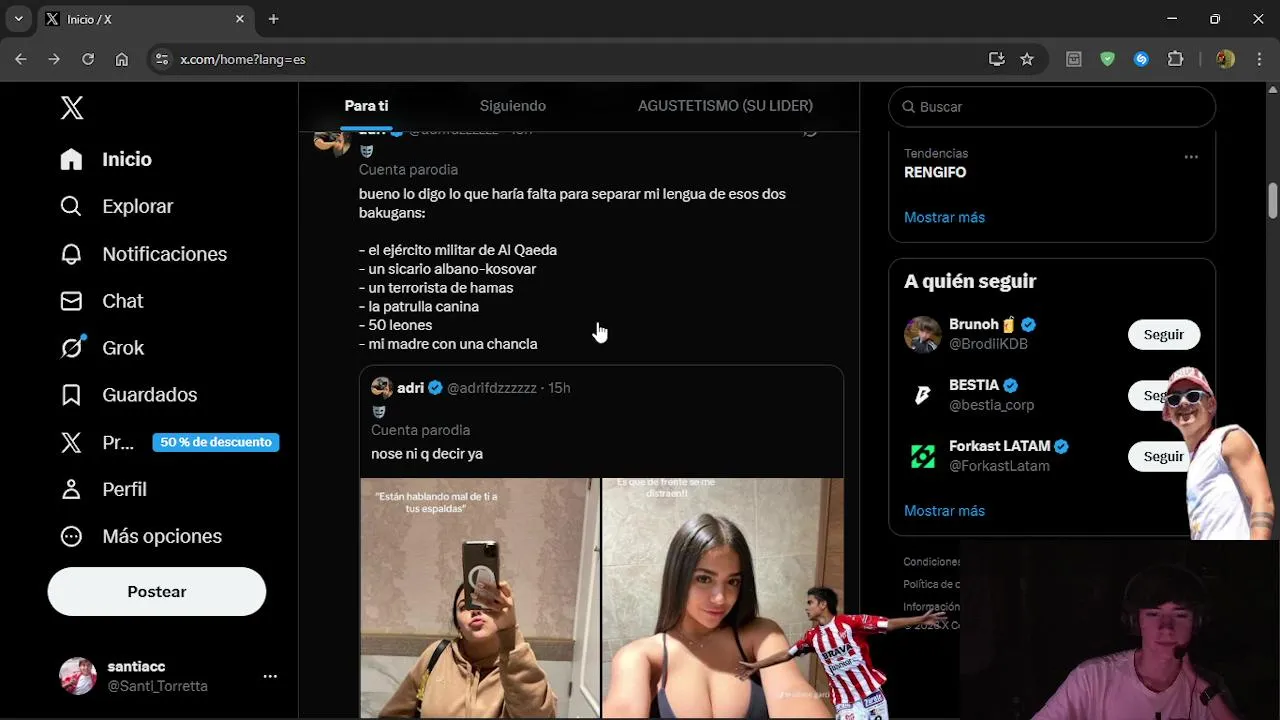Click the address bar URL x.com/home
1280x720 pixels.
tap(243, 60)
